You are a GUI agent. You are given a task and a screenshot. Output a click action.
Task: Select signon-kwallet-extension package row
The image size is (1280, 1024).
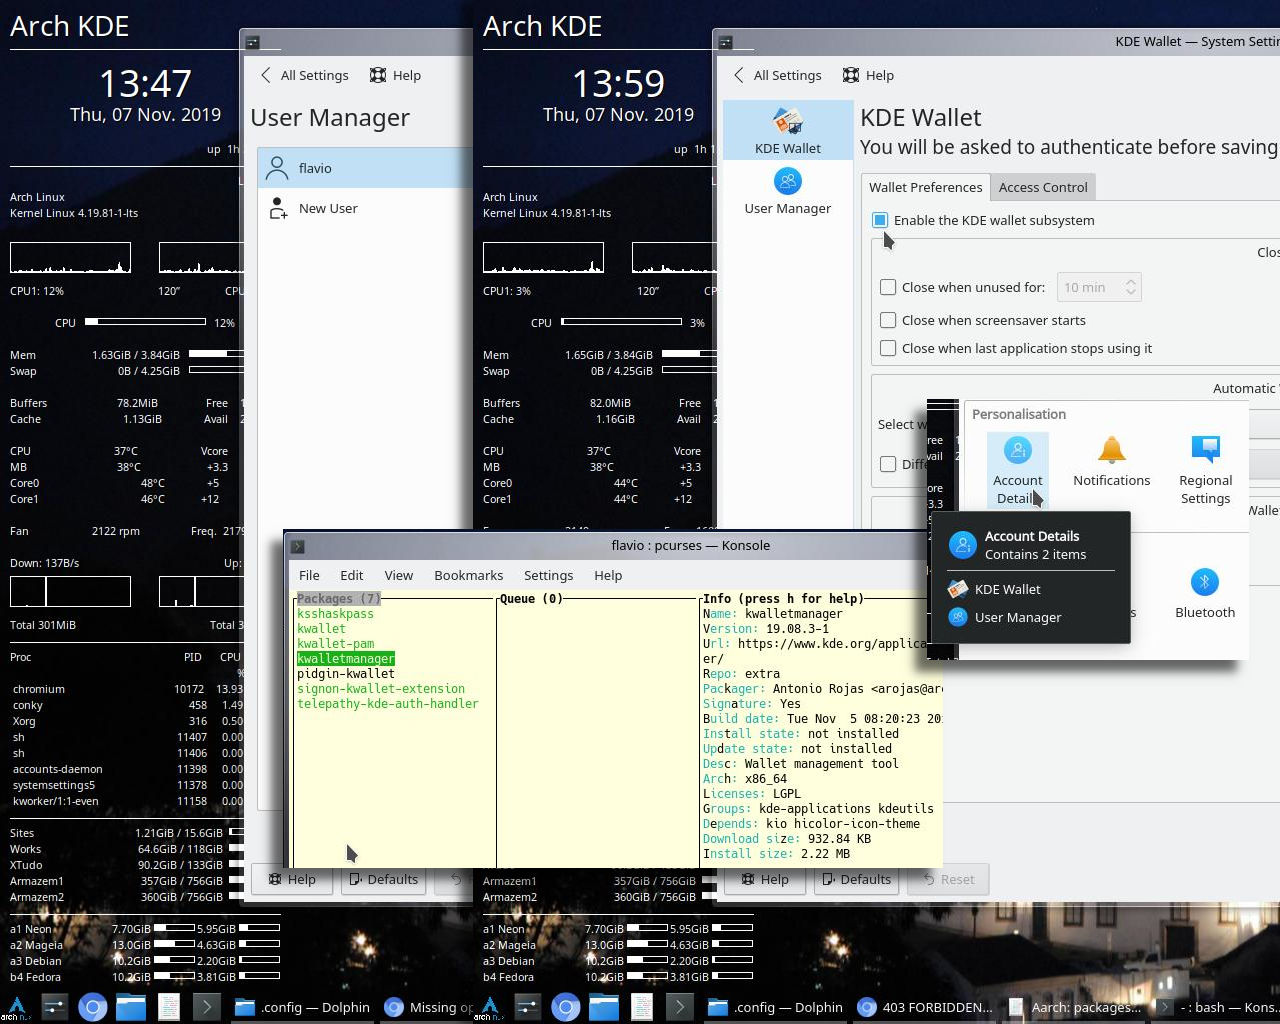pos(381,689)
